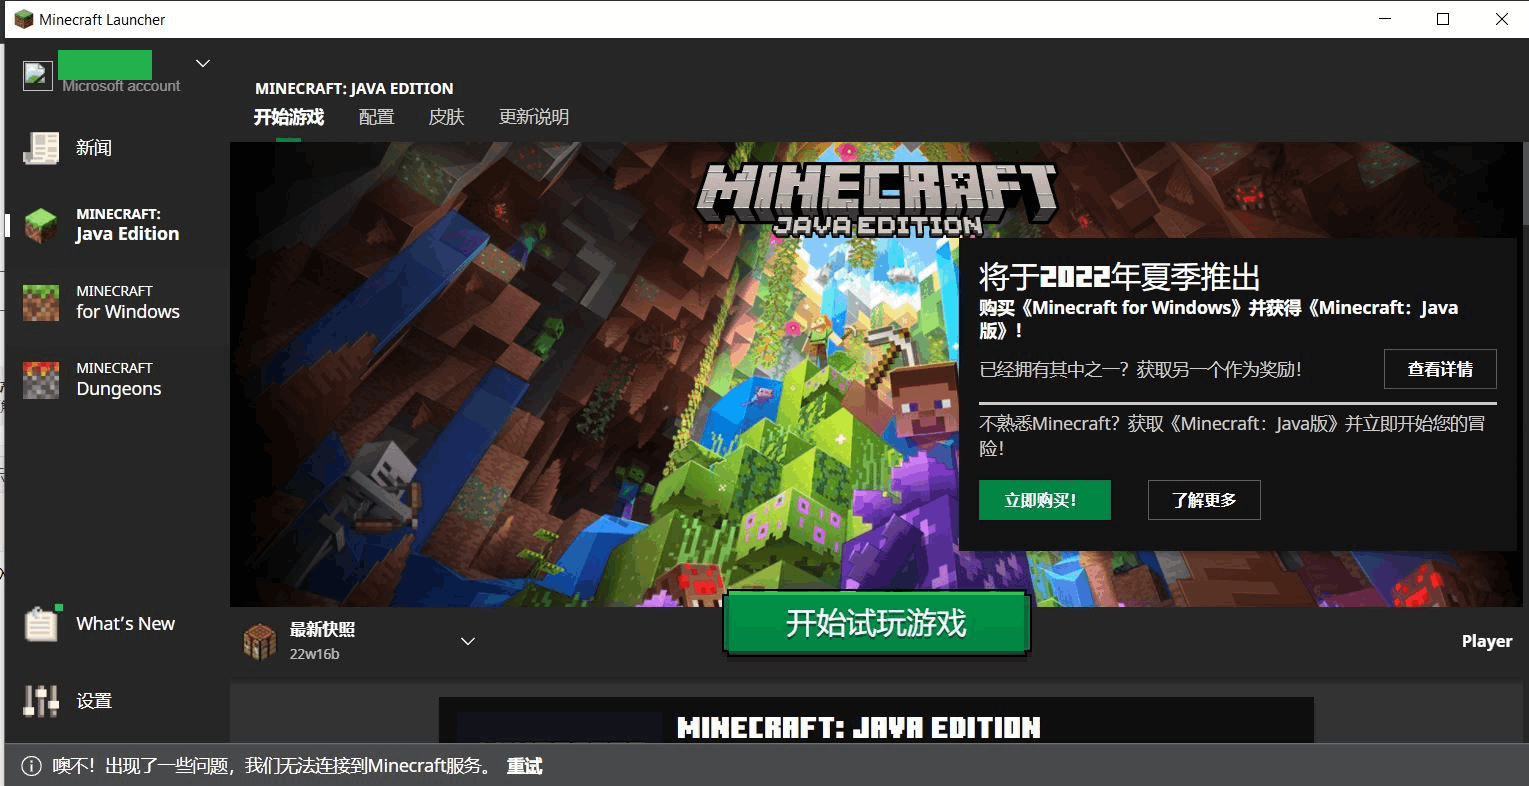Click the 重试 retry link

coord(524,766)
